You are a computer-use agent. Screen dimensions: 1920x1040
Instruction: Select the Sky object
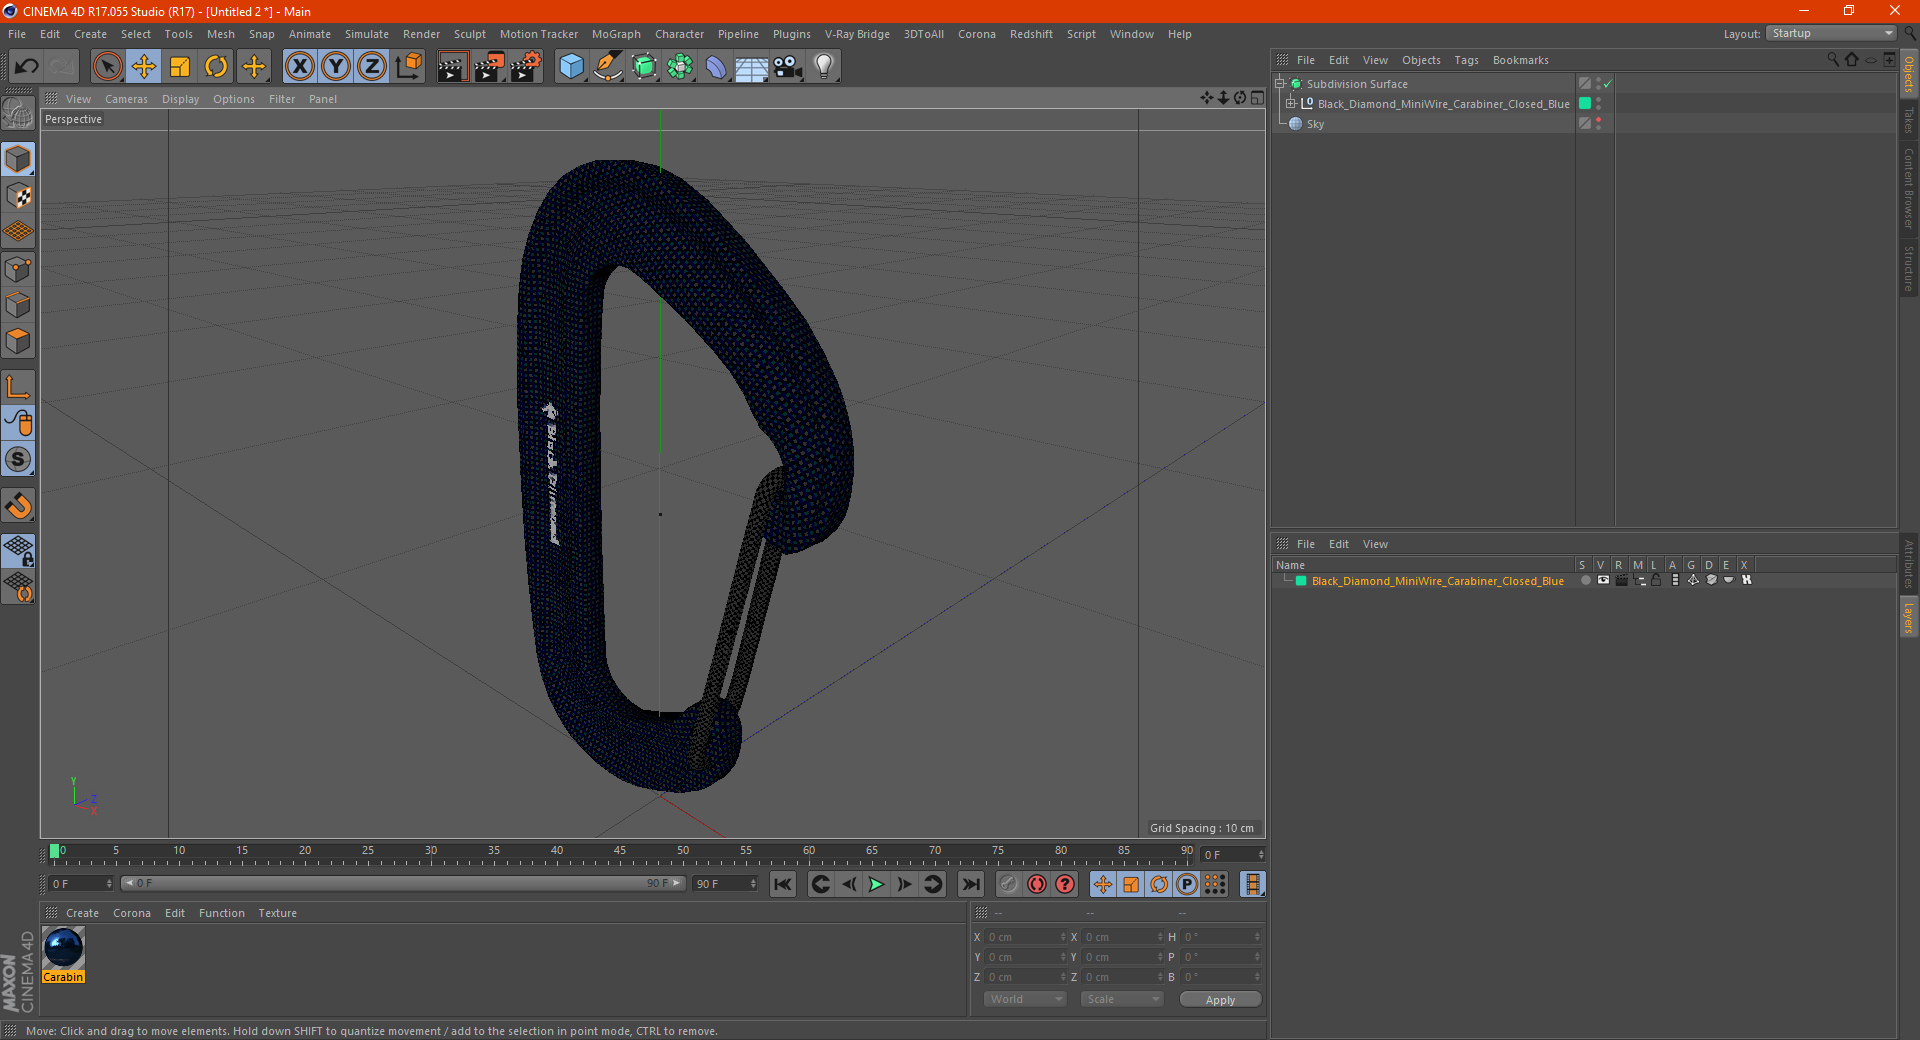point(1315,124)
